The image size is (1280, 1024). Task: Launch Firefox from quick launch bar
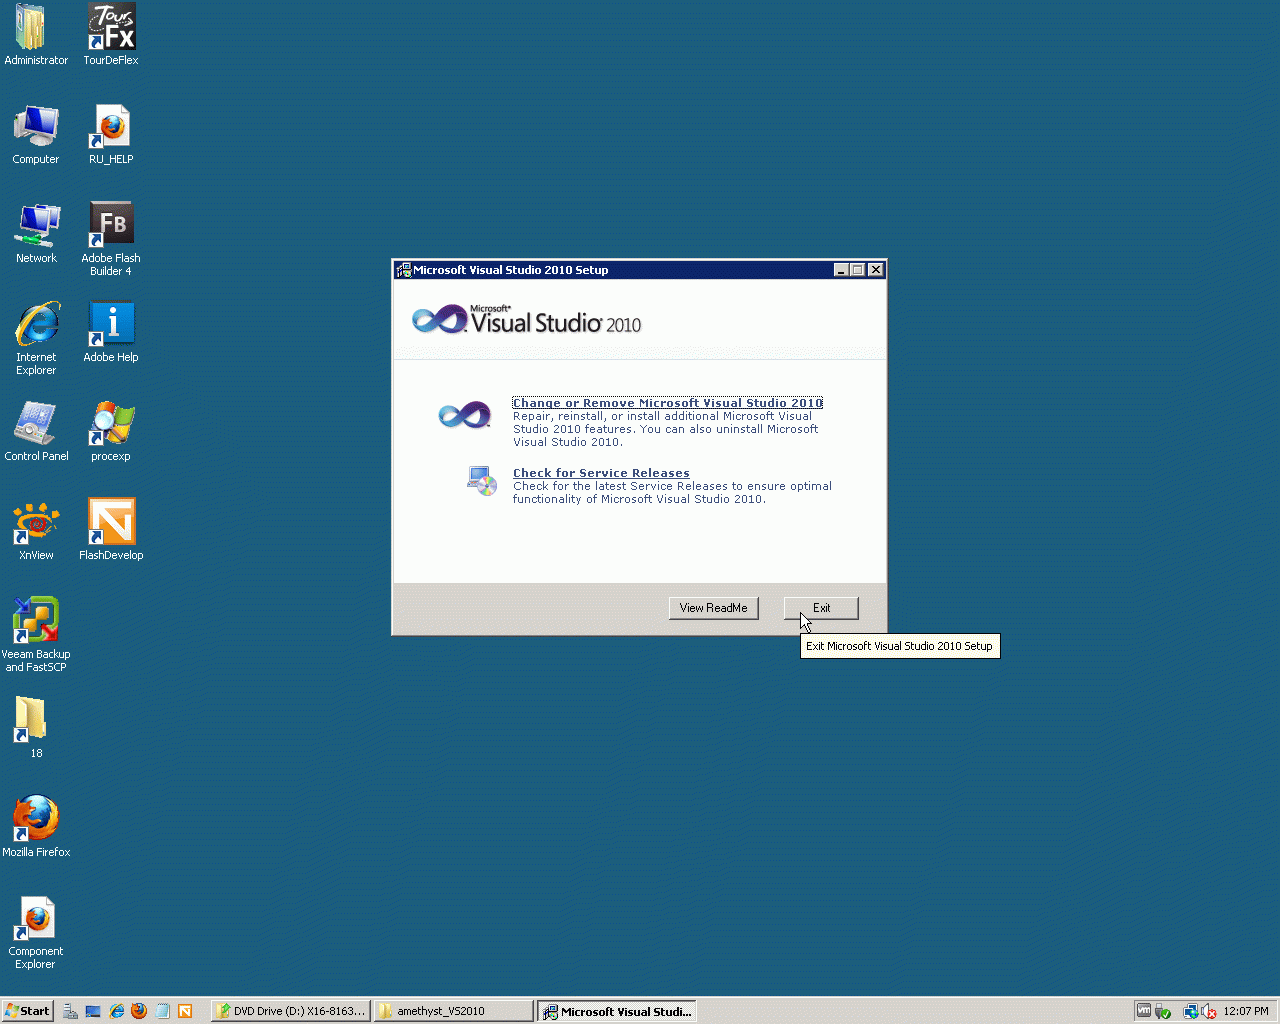click(x=139, y=1011)
